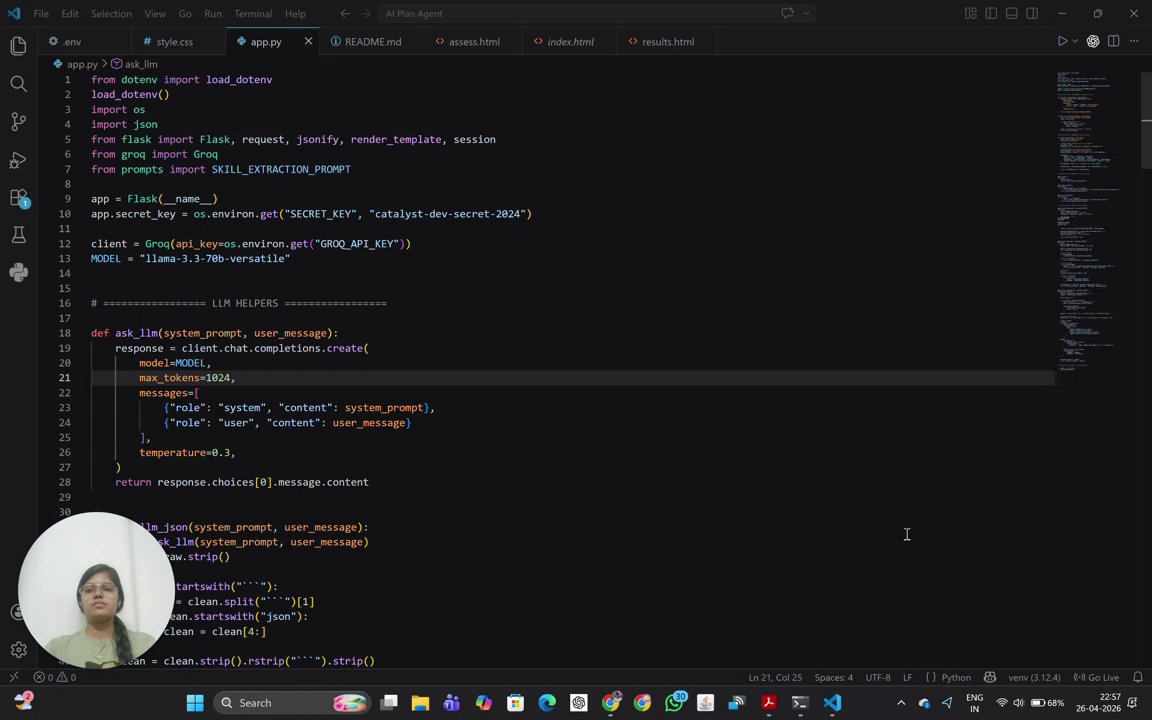The image size is (1152, 720).
Task: Switch to the style.css tab
Action: [x=179, y=41]
